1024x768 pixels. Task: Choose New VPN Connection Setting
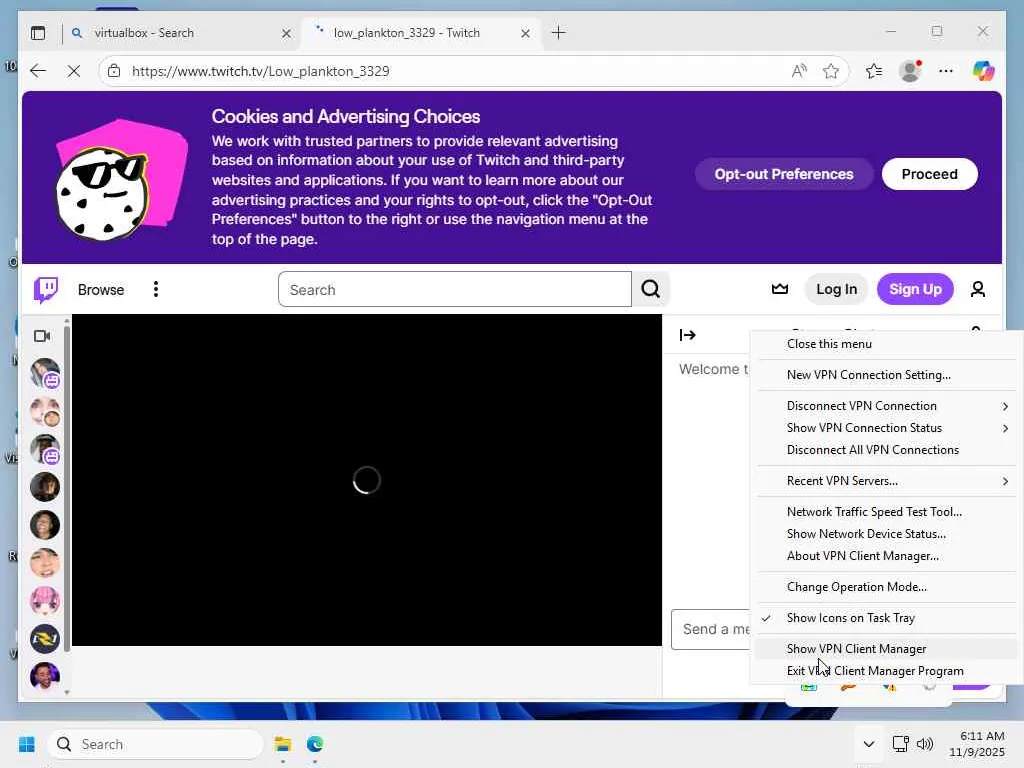coord(887,375)
